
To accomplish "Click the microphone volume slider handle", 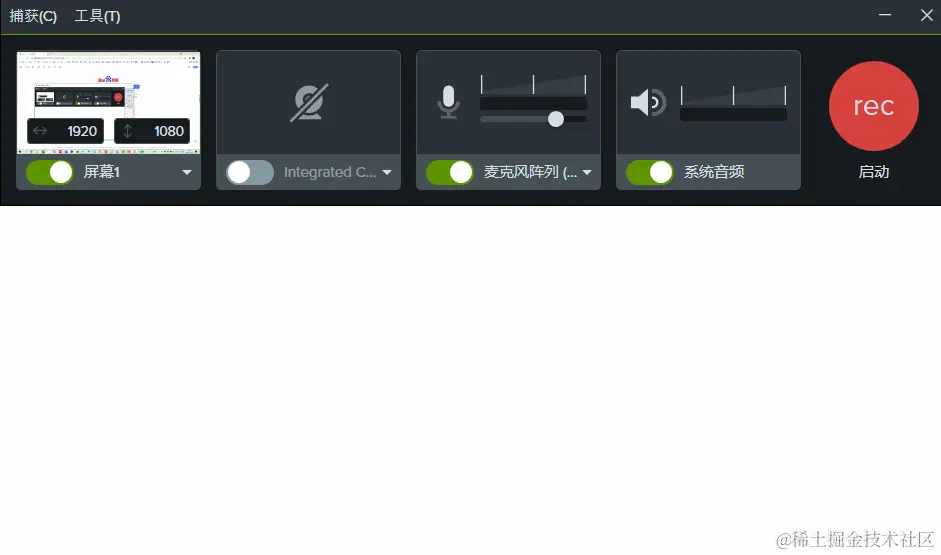I will coord(556,119).
